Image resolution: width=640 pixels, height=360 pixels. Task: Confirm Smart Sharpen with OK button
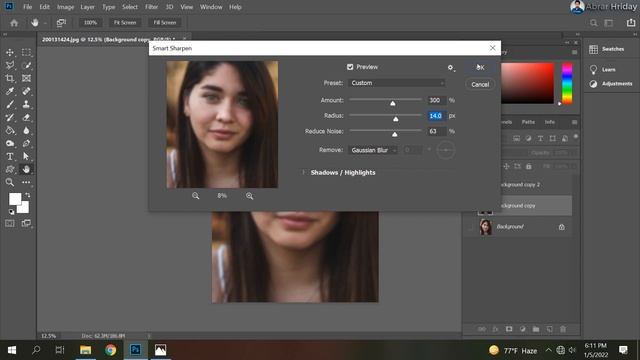coord(480,68)
